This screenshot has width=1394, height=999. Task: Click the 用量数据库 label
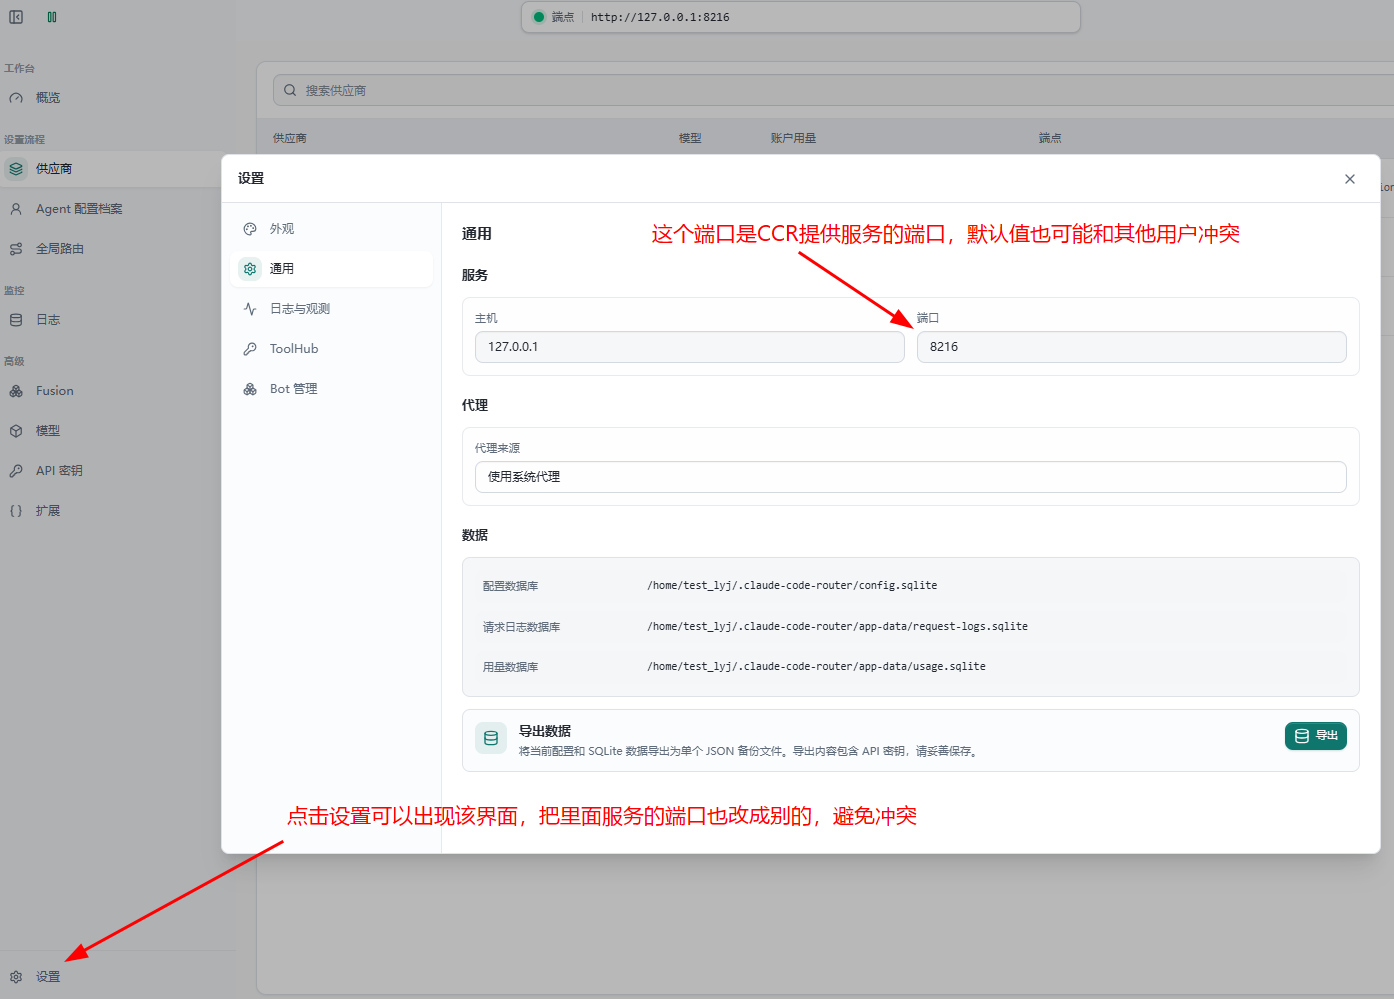(510, 667)
